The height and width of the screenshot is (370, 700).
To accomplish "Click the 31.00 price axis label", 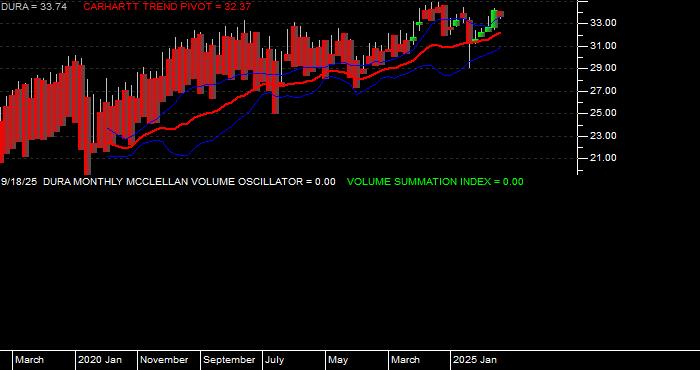I will (603, 46).
